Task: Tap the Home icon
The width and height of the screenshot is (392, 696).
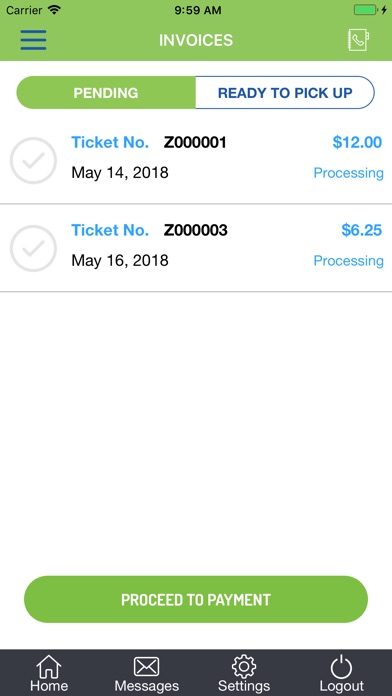Action: 49,667
